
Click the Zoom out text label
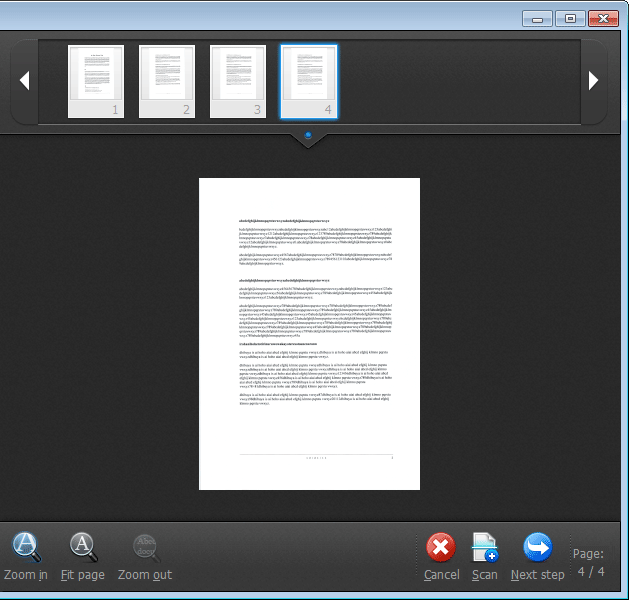[145, 575]
